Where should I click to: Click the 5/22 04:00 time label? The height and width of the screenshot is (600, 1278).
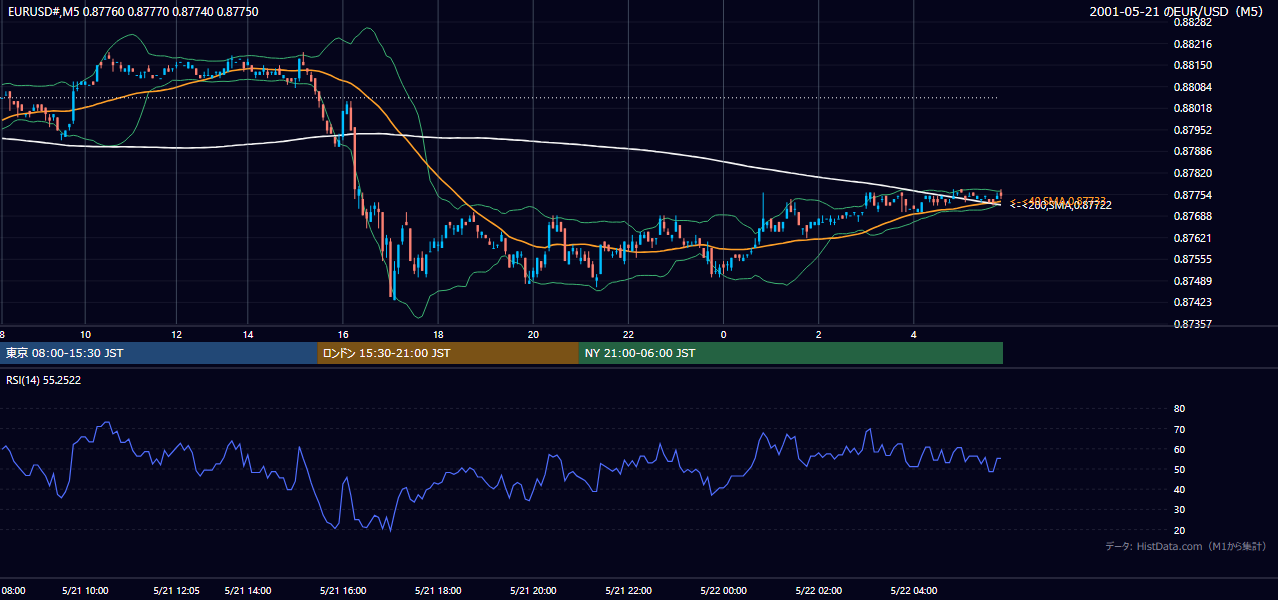[913, 590]
